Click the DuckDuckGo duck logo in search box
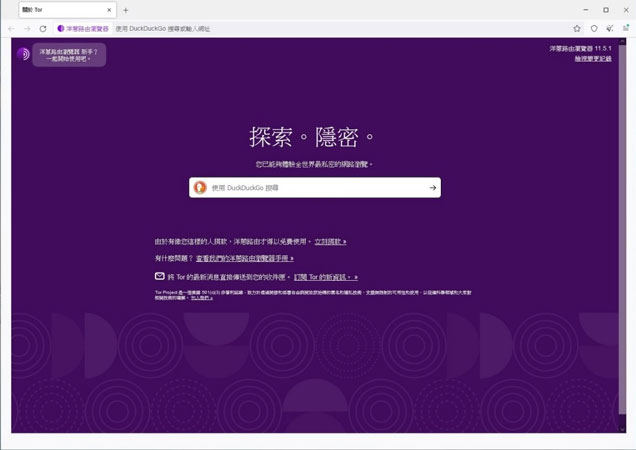The image size is (636, 450). click(200, 187)
